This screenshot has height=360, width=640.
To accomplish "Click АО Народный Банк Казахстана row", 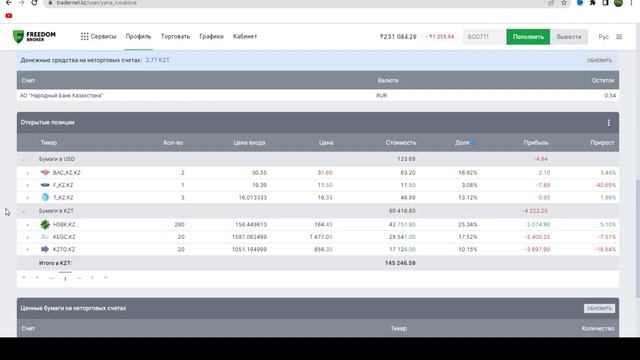I will 318,96.
